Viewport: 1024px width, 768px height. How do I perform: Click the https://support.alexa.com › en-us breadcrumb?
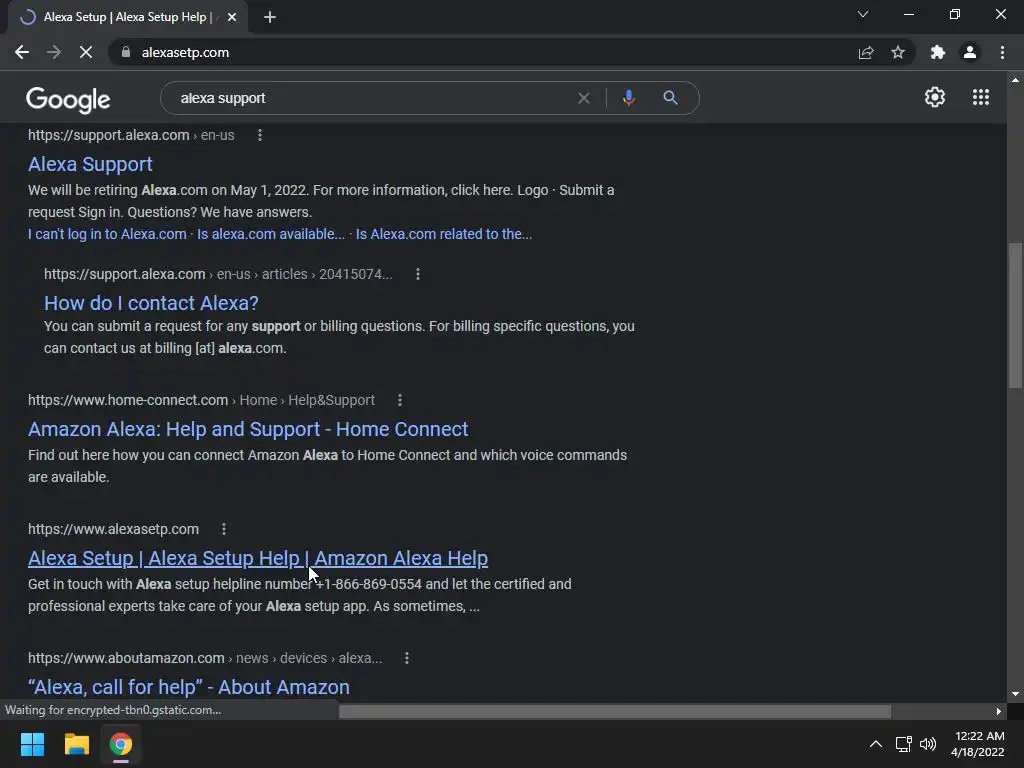(131, 135)
